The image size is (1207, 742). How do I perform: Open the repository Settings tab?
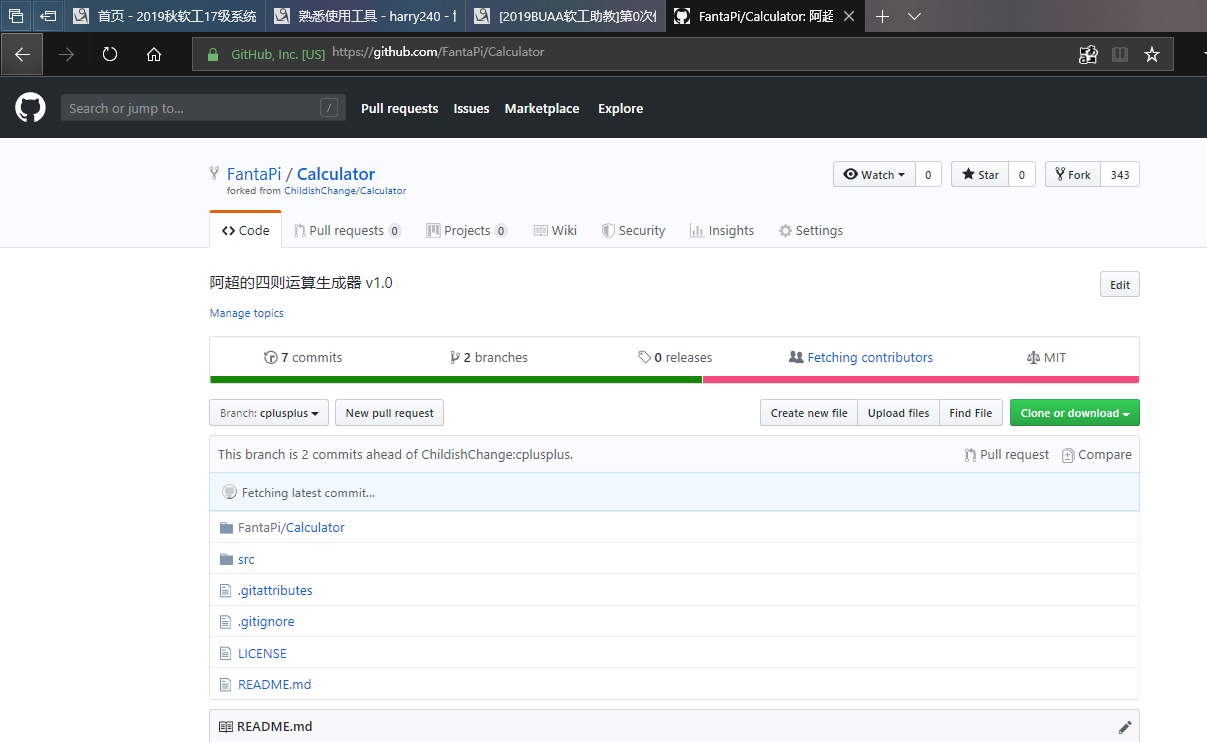pos(811,230)
